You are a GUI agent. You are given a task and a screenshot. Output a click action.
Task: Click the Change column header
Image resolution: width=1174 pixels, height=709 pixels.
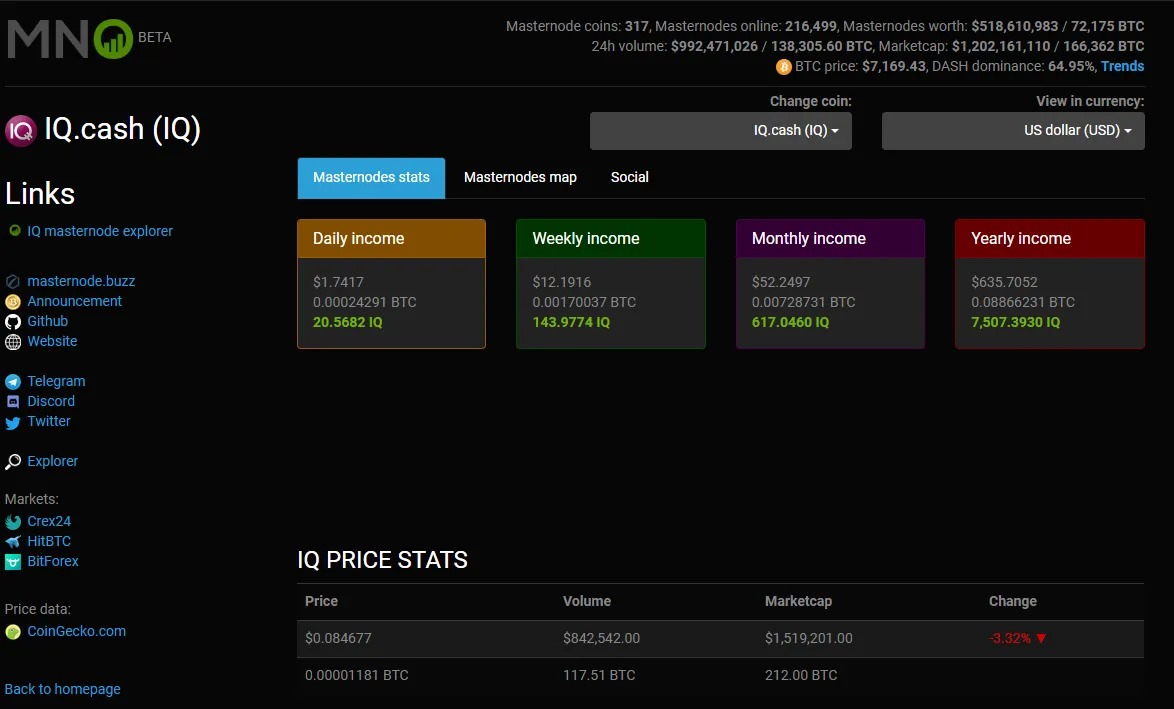tap(1012, 601)
